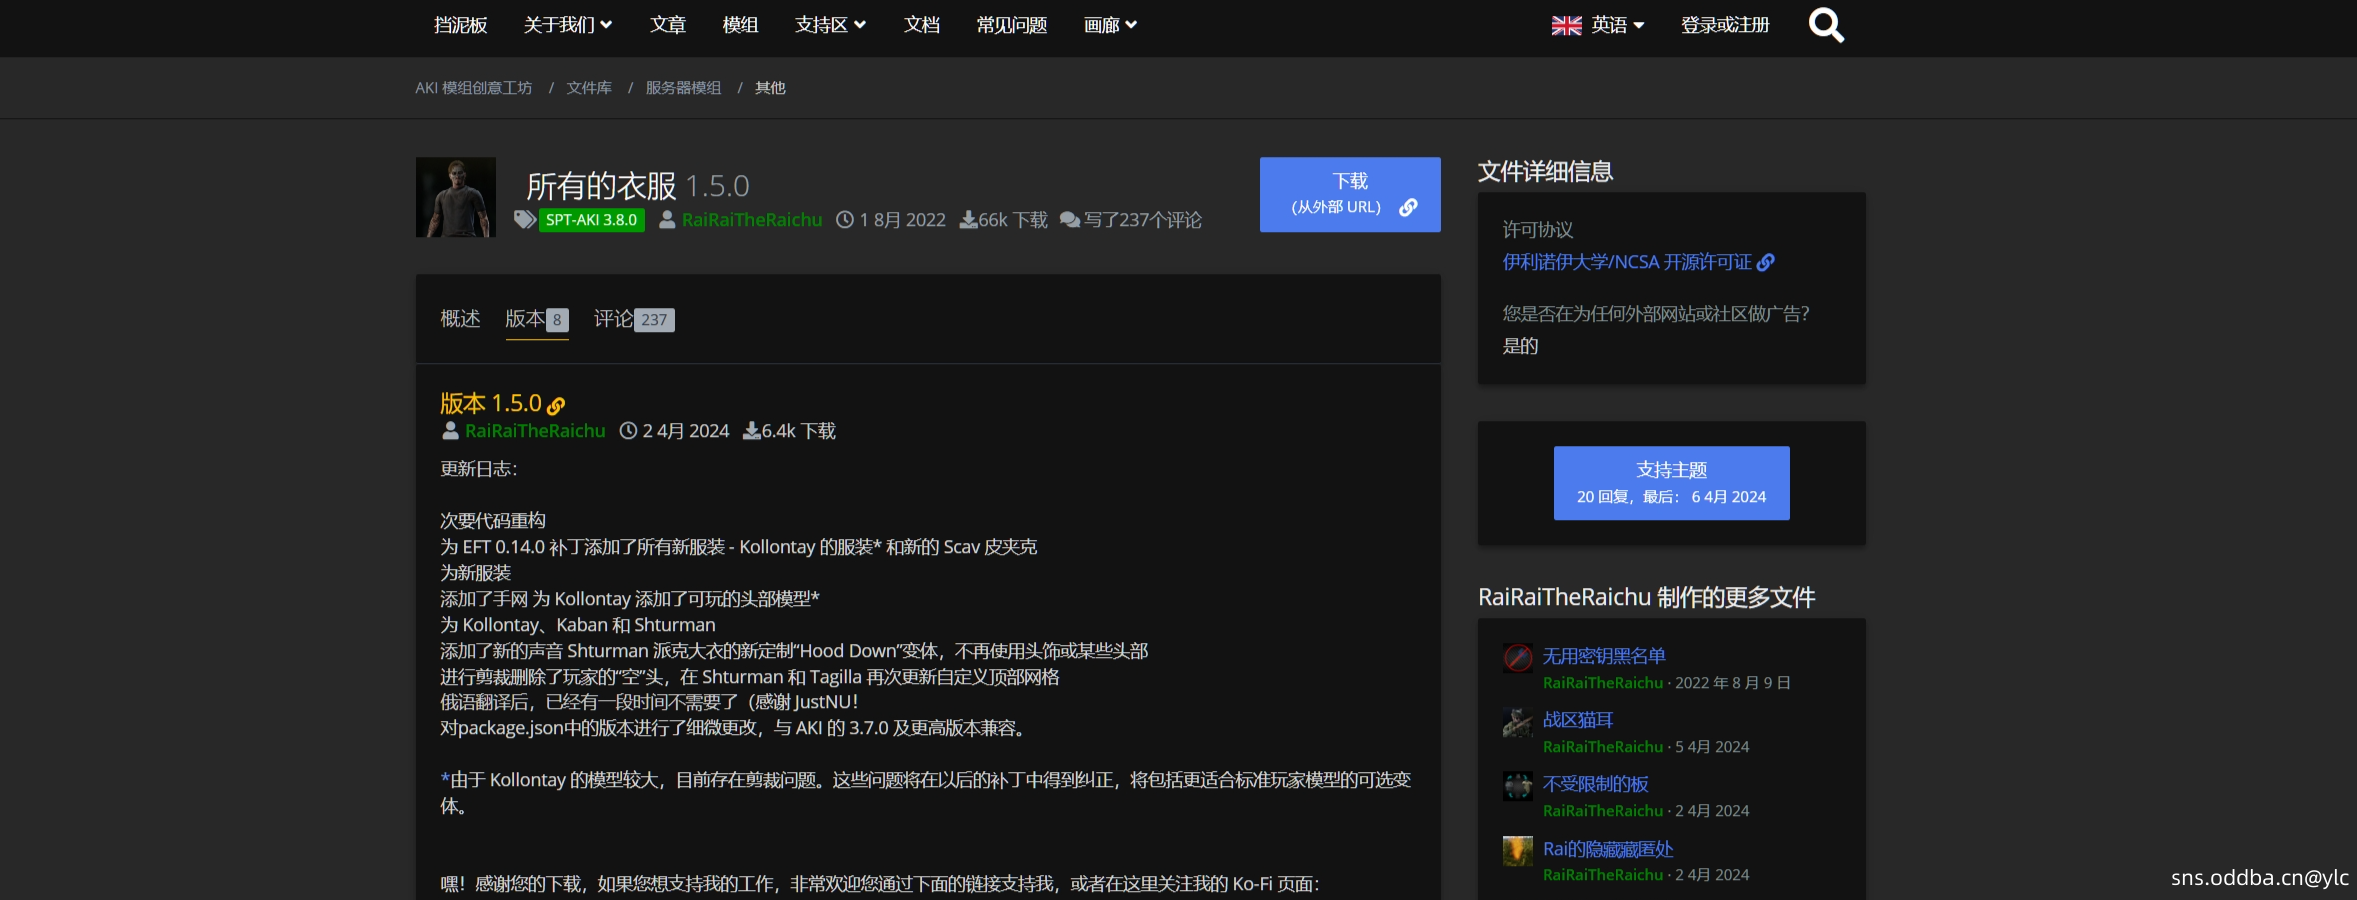
Task: Click the 支持主题 button
Action: 1671,482
